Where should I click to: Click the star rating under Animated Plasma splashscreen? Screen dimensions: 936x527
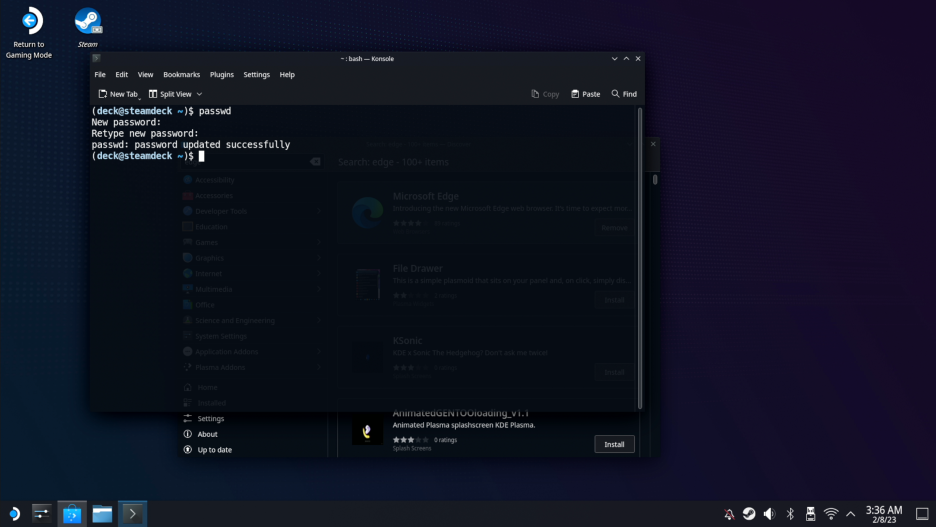(410, 440)
